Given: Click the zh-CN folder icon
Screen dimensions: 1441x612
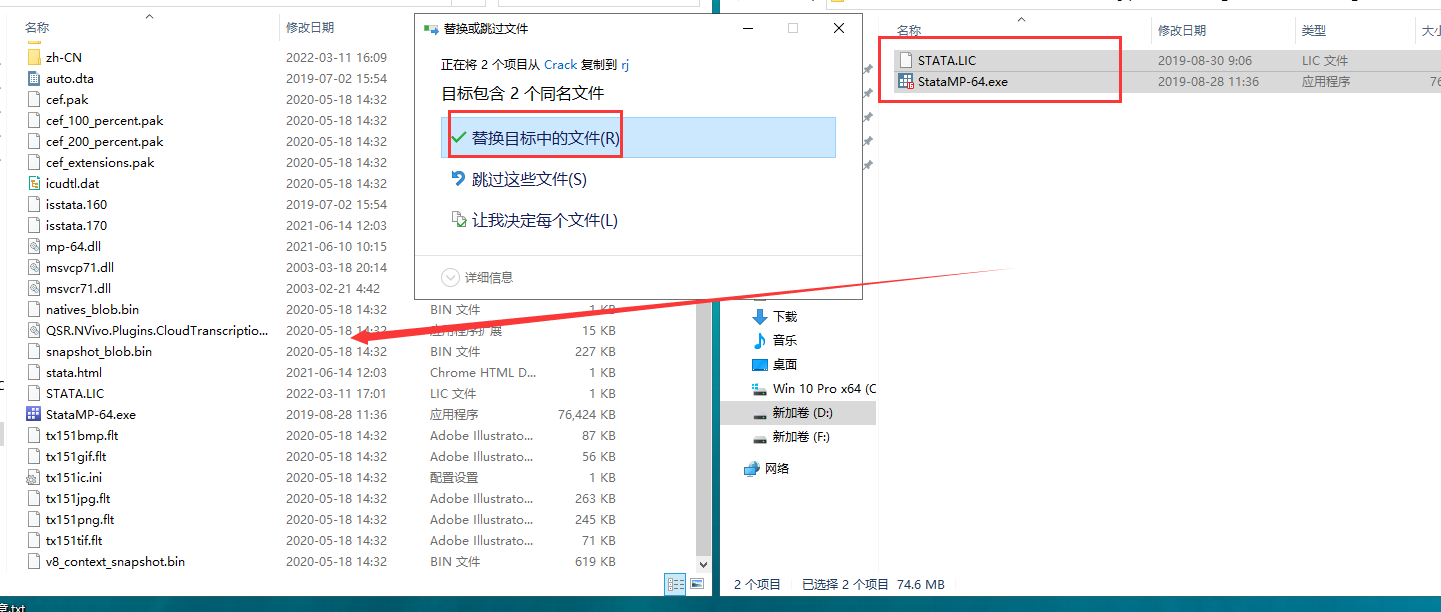Looking at the screenshot, I should click(34, 57).
